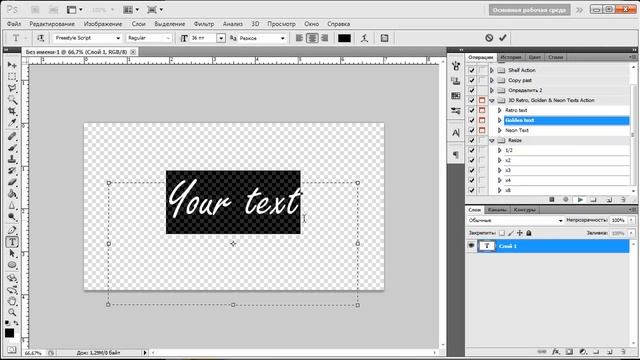This screenshot has height=360, width=640.
Task: Align text right
Action: [x=325, y=38]
